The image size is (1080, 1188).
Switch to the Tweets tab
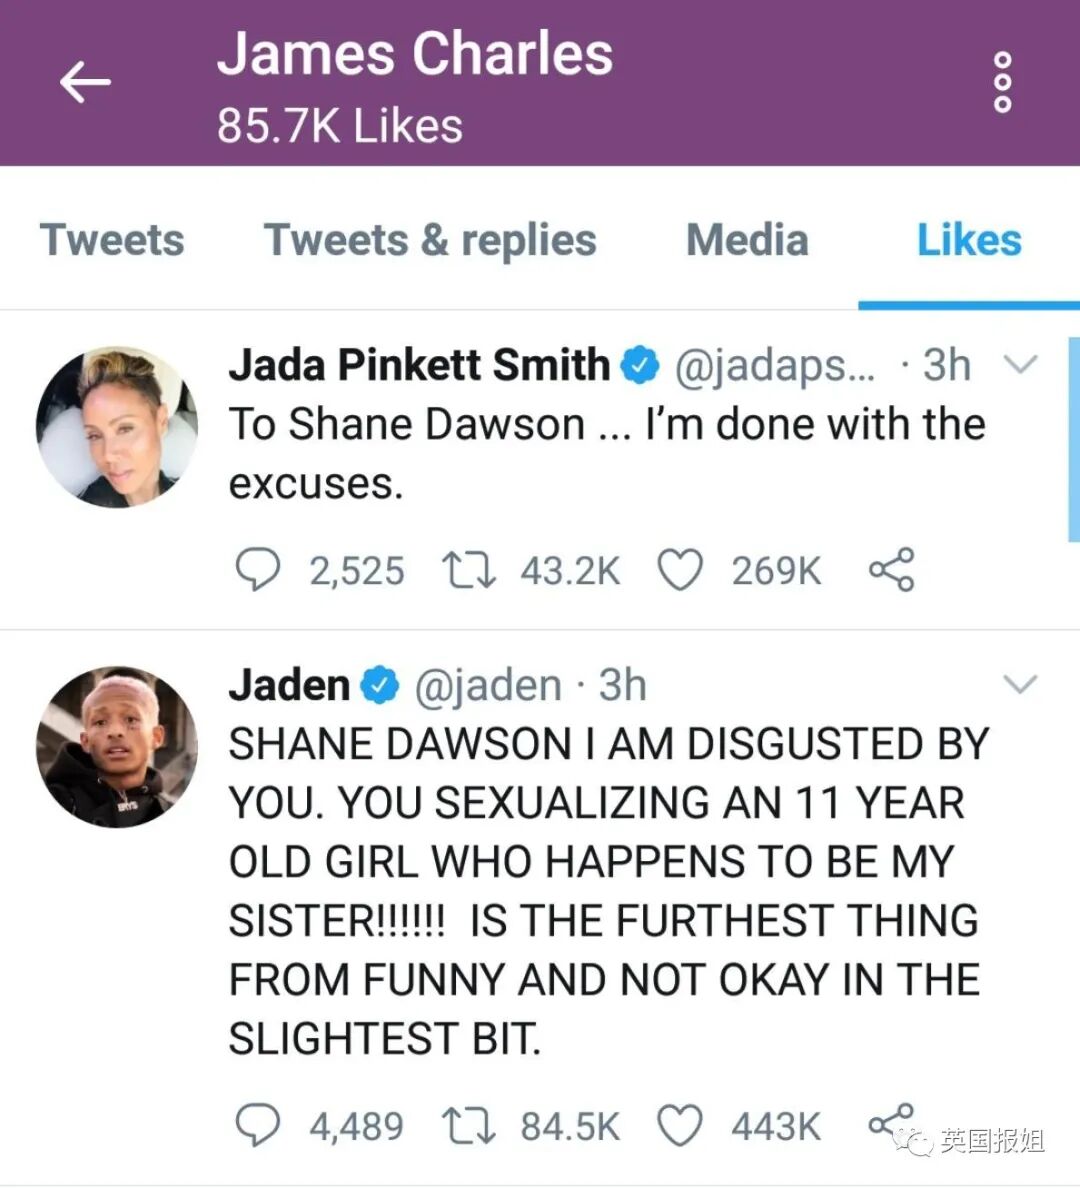(x=112, y=240)
